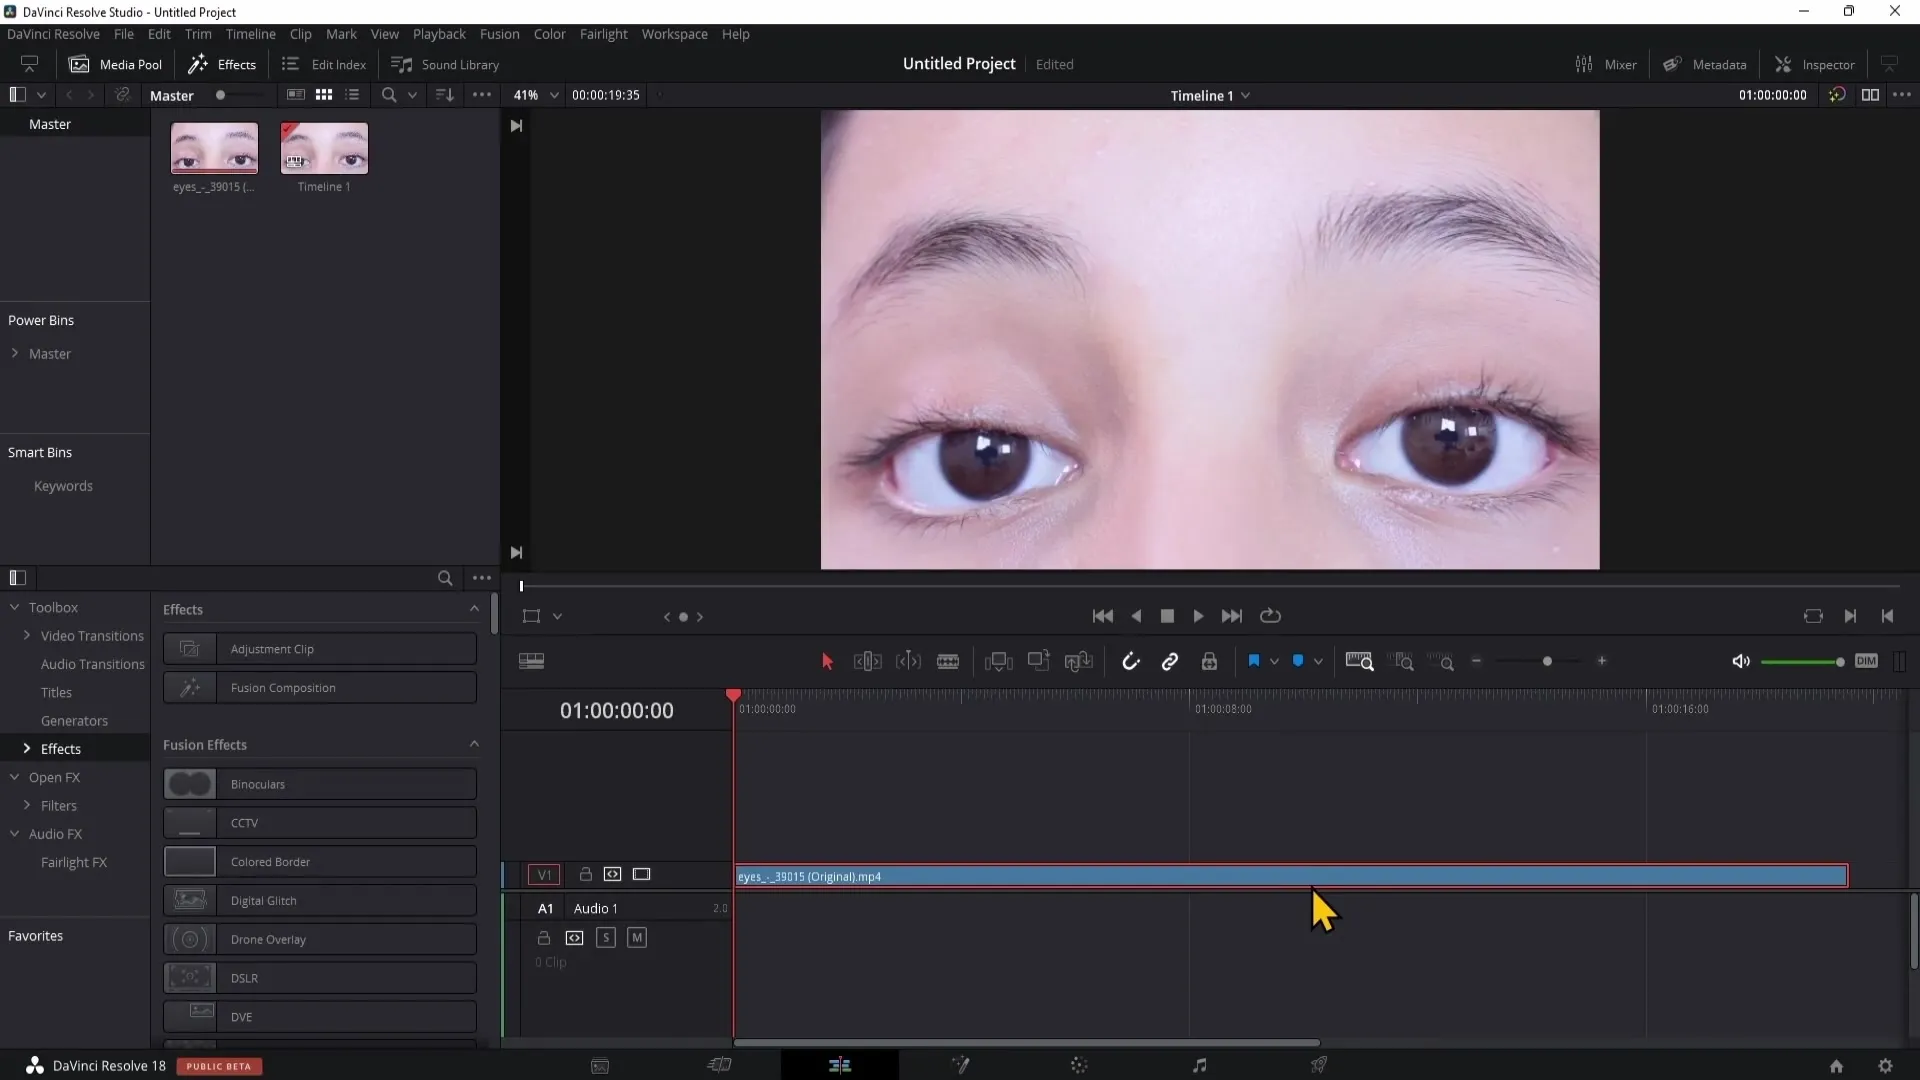Open the Media Pool panel
Viewport: 1920px width, 1080px height.
115,64
